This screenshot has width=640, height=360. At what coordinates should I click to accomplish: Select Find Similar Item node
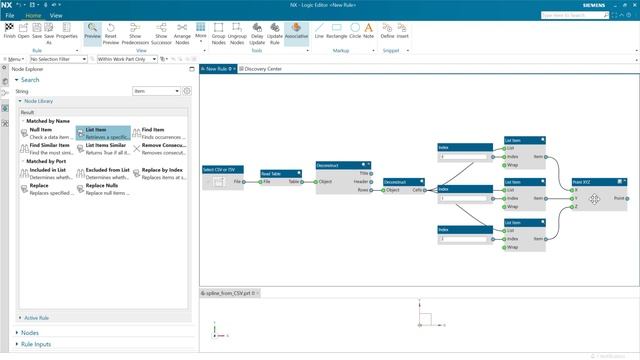pyautogui.click(x=47, y=149)
